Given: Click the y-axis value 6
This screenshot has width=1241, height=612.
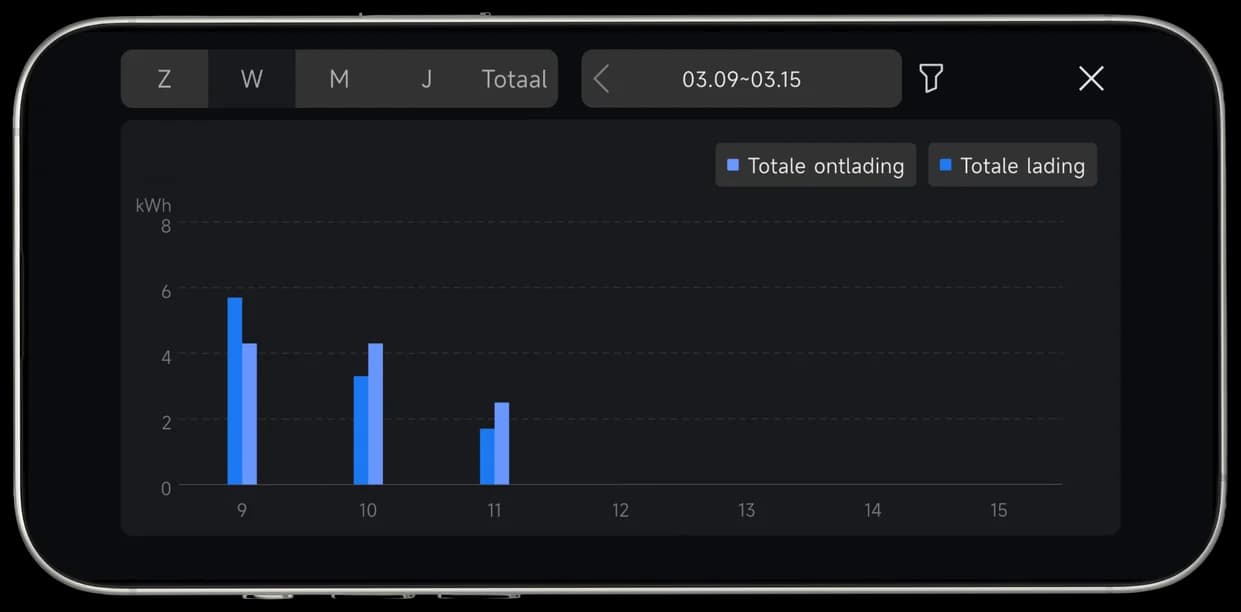Looking at the screenshot, I should [x=166, y=291].
